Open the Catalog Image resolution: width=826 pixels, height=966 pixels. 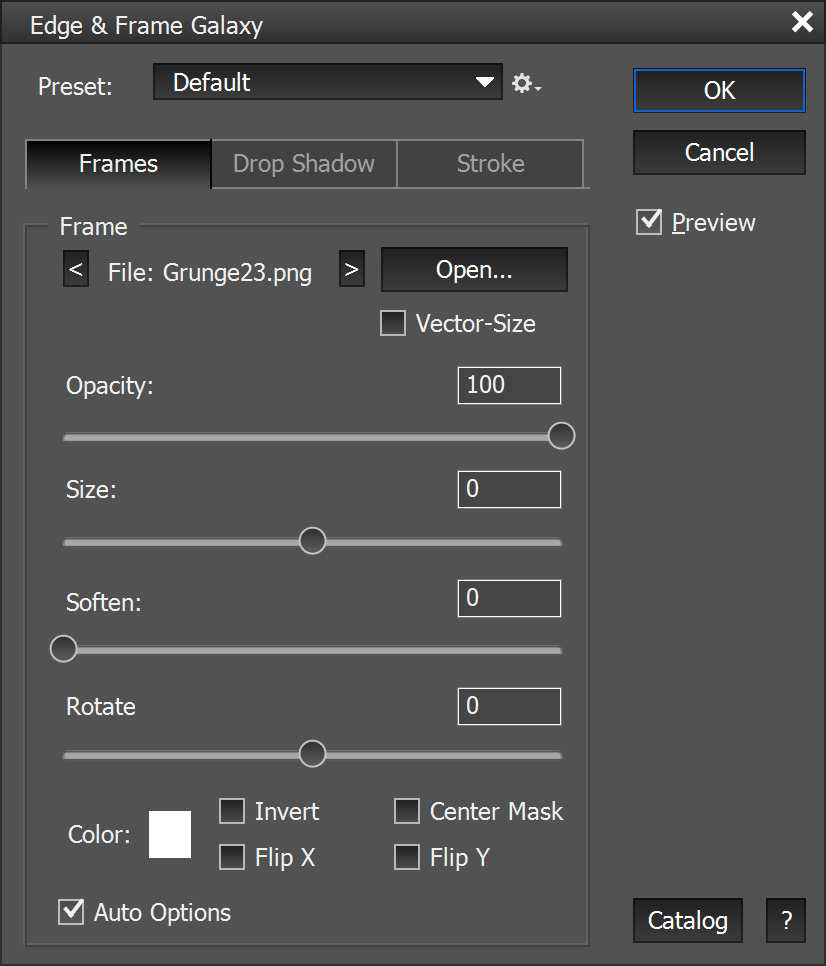(x=688, y=920)
